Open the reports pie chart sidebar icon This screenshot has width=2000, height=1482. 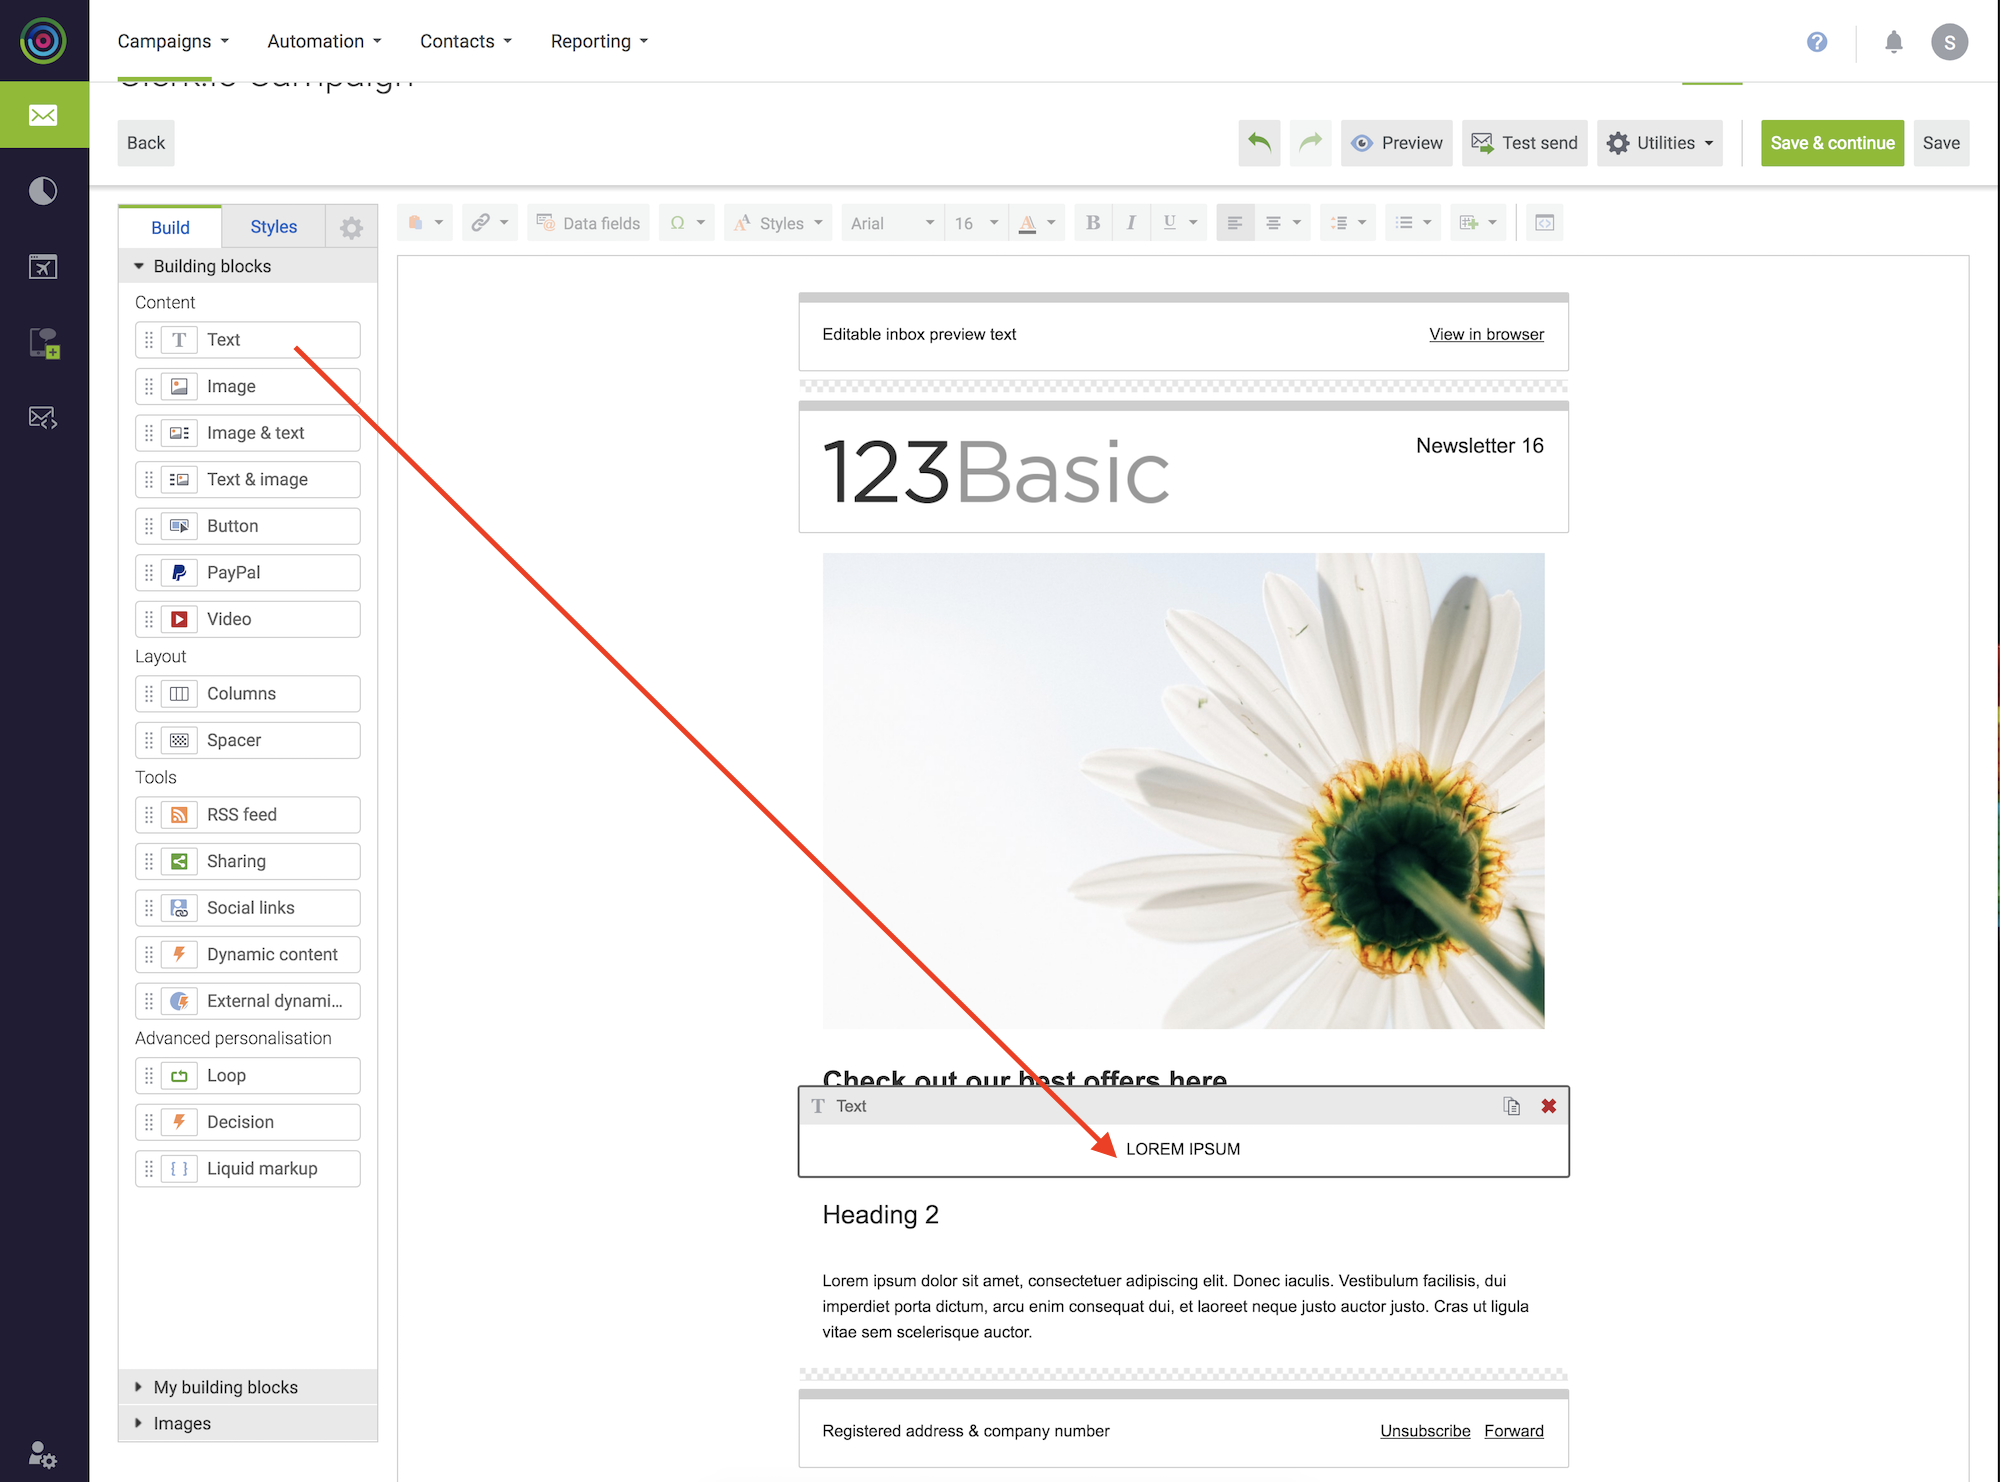pos(43,191)
